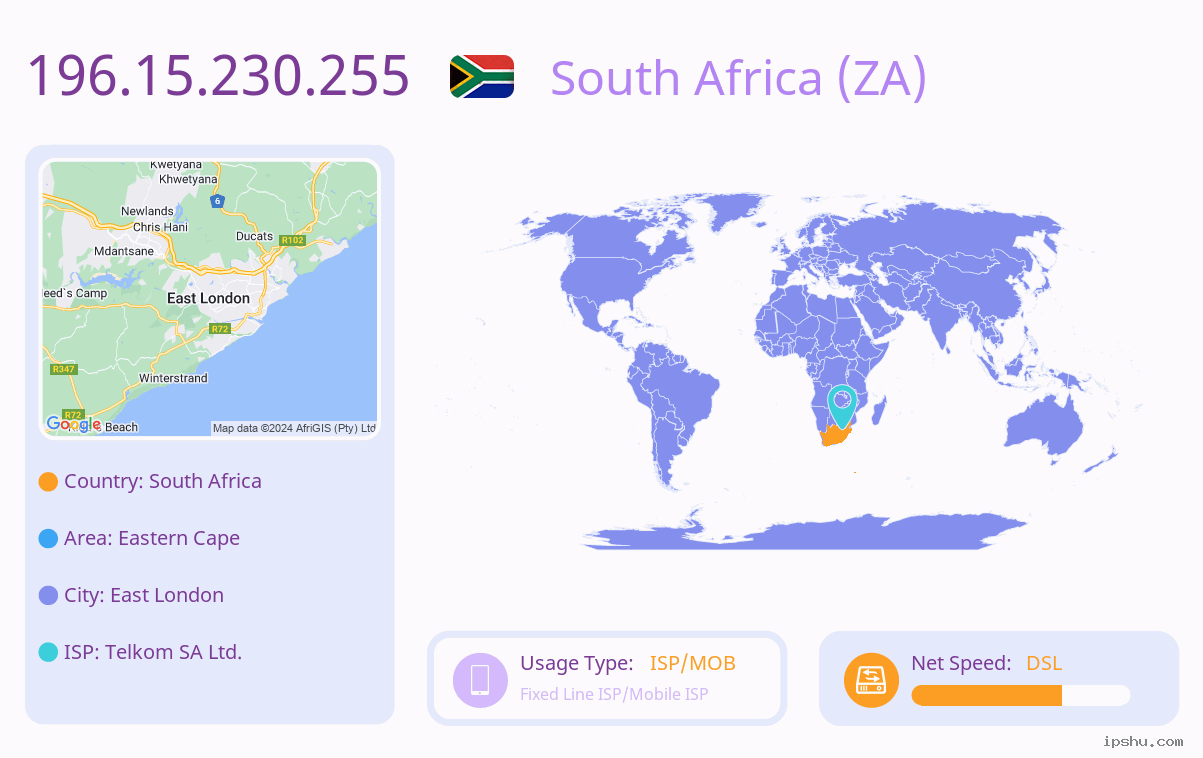The width and height of the screenshot is (1203, 758).
Task: Click the Usage Type ISP/MOB label
Action: pyautogui.click(x=628, y=663)
